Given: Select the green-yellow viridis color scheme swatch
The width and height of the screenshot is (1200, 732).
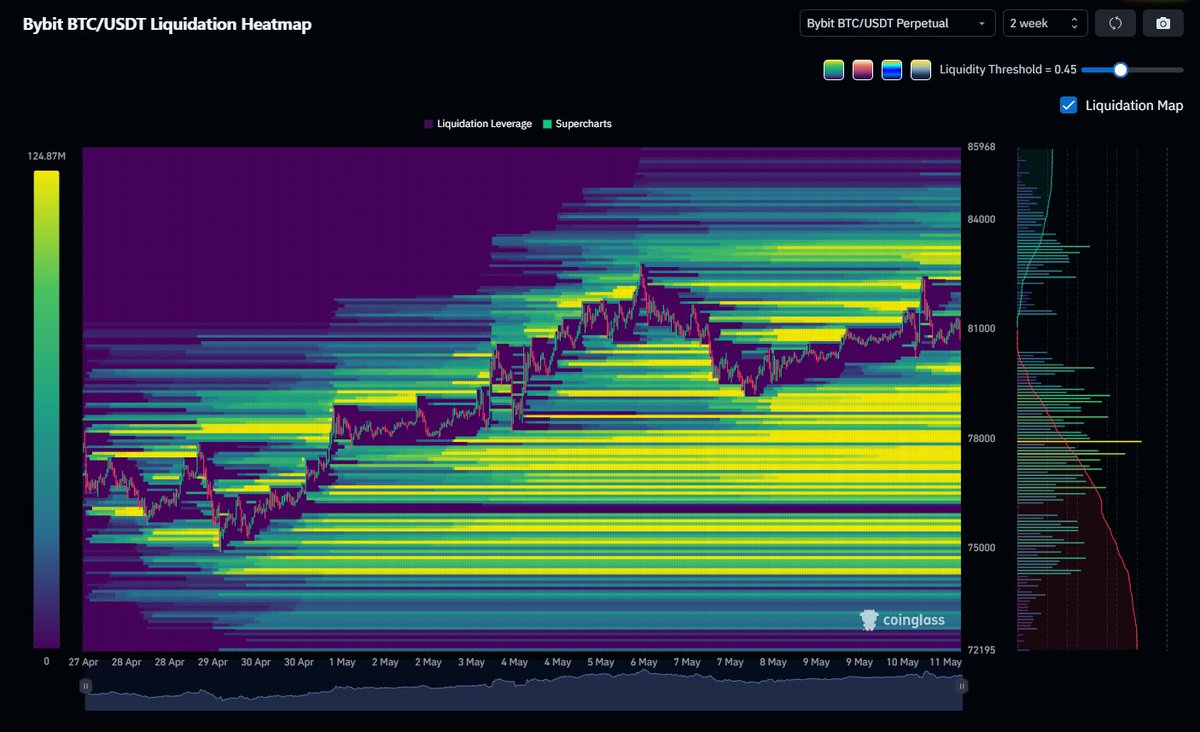Looking at the screenshot, I should coord(834,69).
